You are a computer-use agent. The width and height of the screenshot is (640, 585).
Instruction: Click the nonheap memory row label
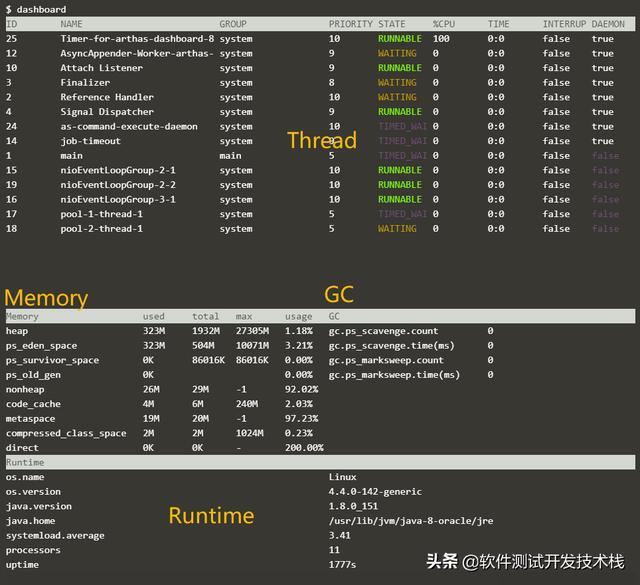pos(25,389)
